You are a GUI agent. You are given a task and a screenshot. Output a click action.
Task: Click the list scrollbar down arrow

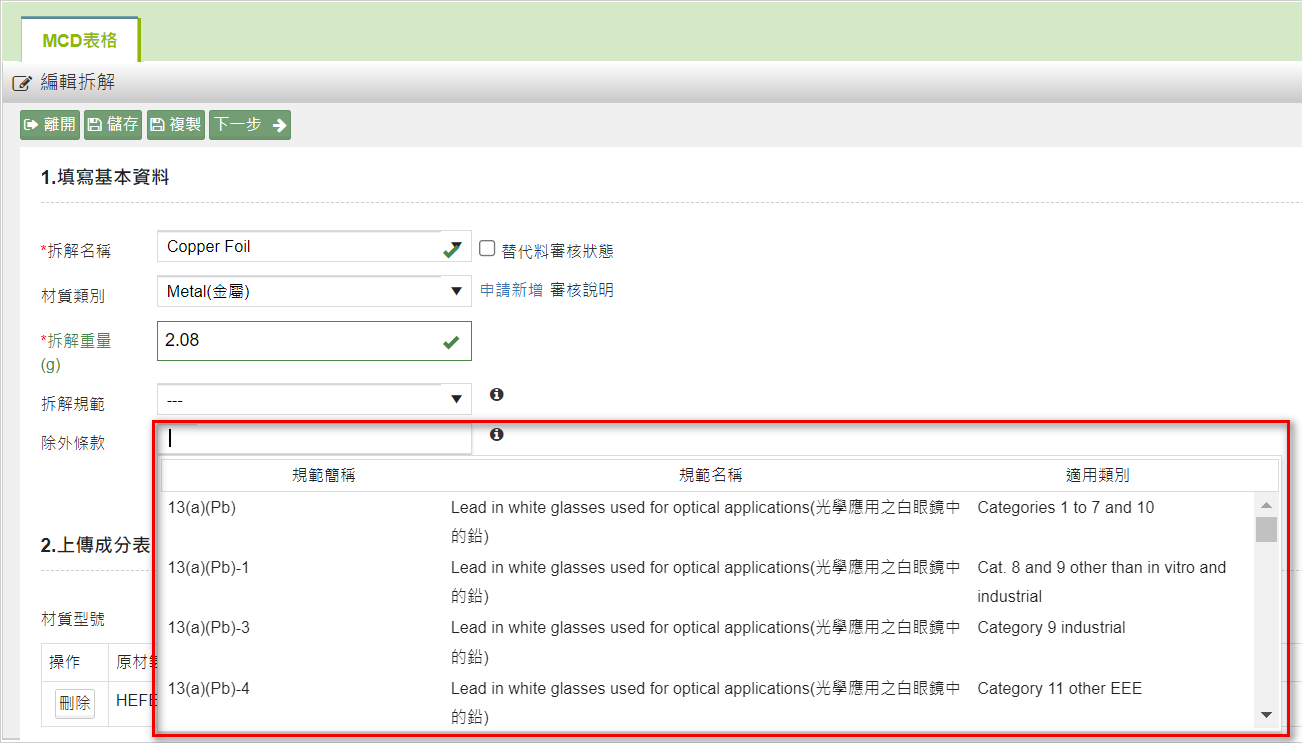click(x=1266, y=714)
